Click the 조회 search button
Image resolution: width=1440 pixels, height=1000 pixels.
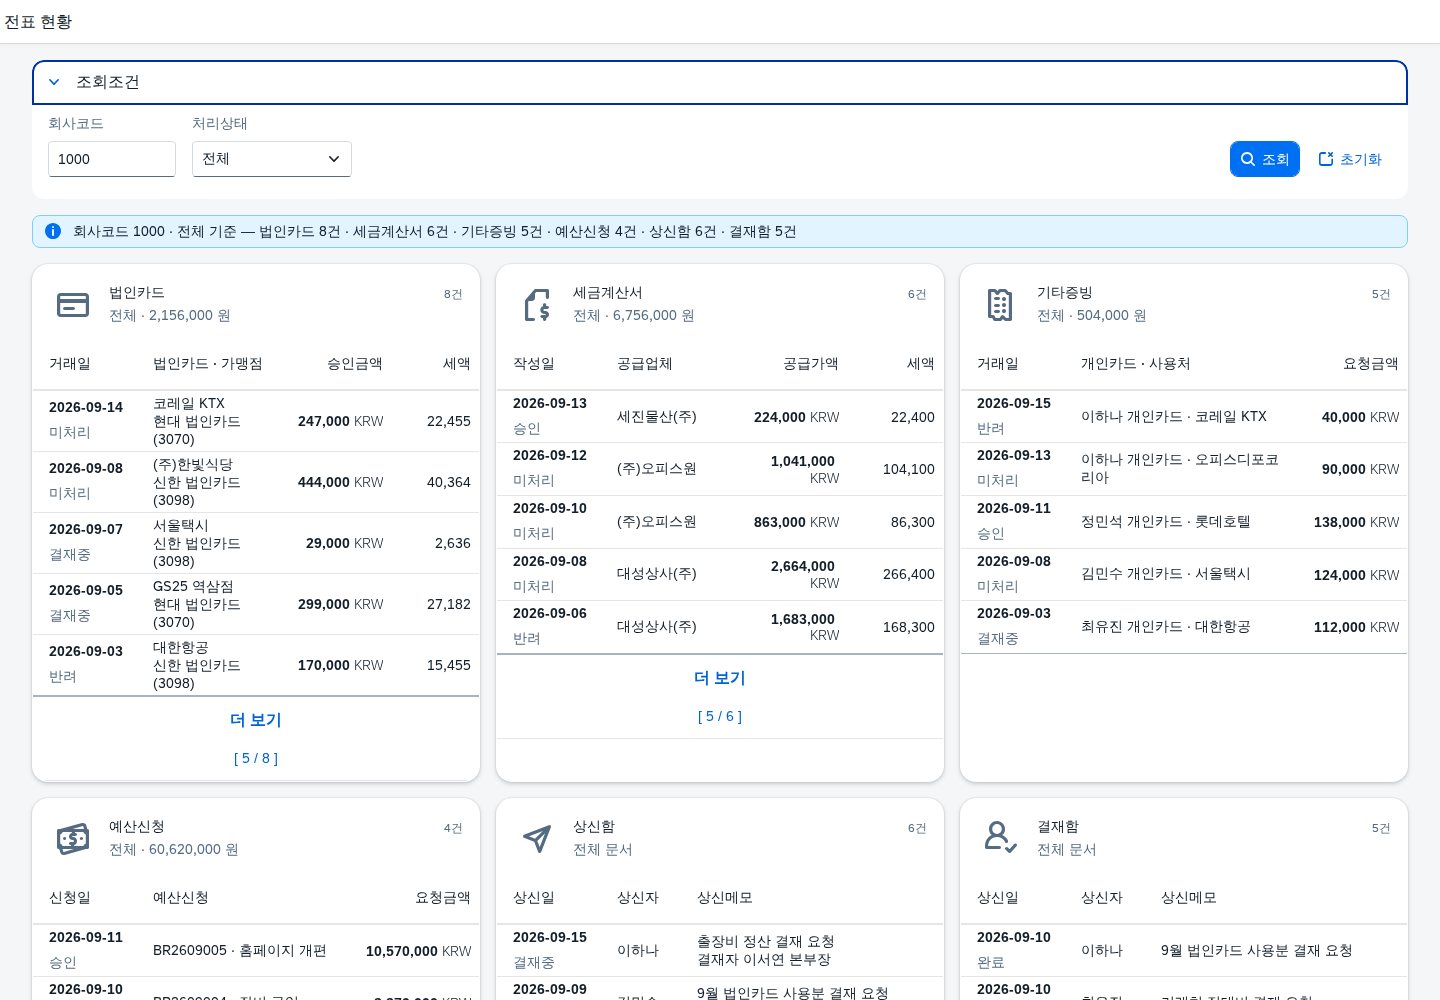pyautogui.click(x=1265, y=159)
